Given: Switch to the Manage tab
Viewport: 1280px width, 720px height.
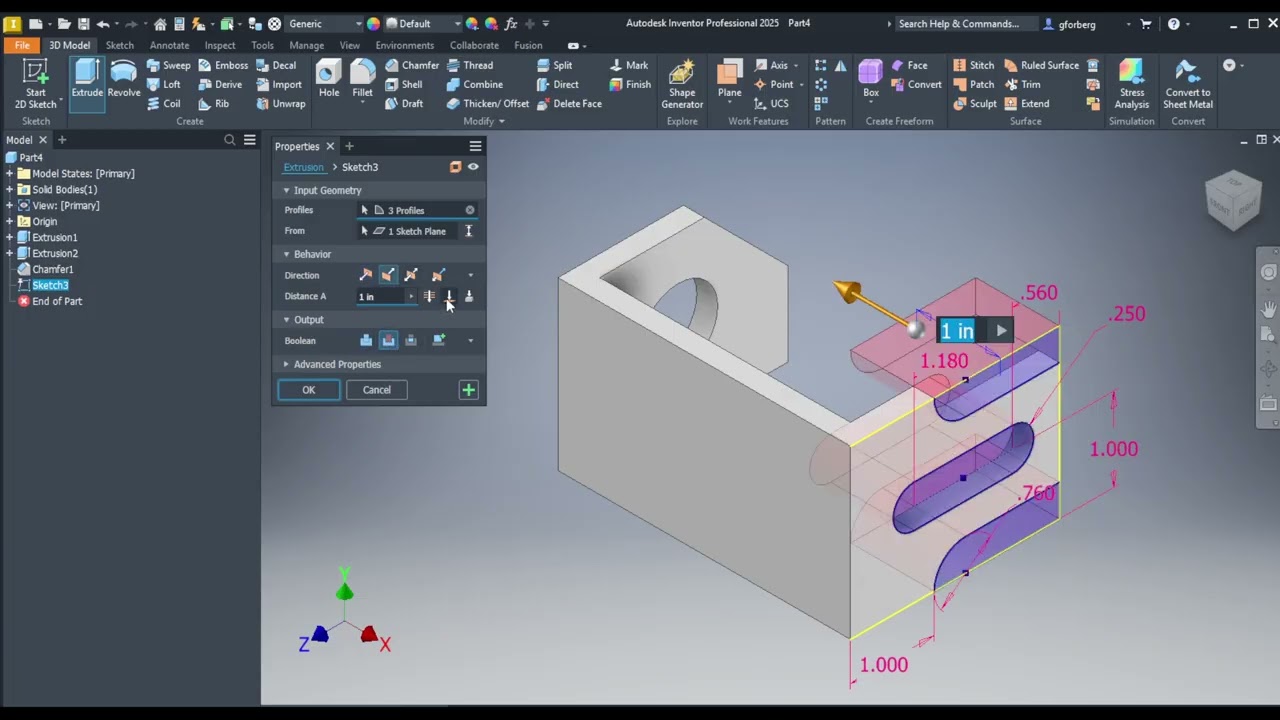Looking at the screenshot, I should [306, 45].
